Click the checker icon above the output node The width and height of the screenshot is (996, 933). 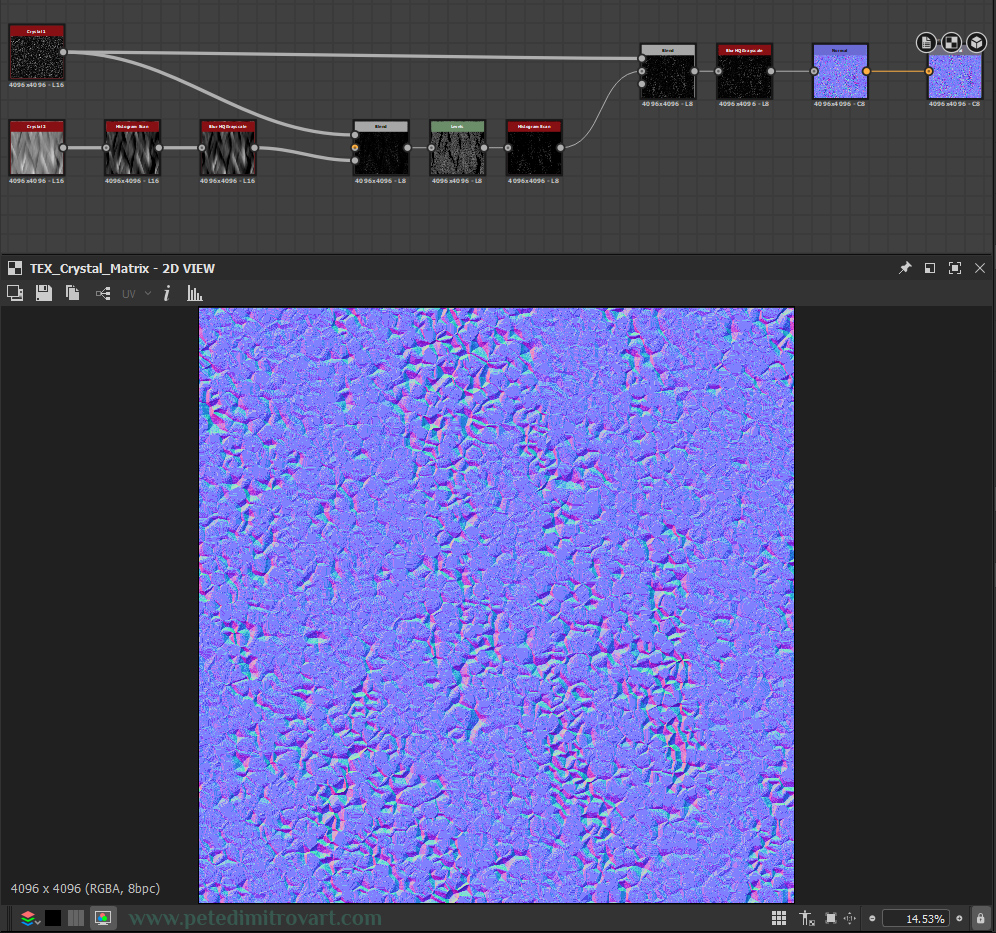click(951, 43)
